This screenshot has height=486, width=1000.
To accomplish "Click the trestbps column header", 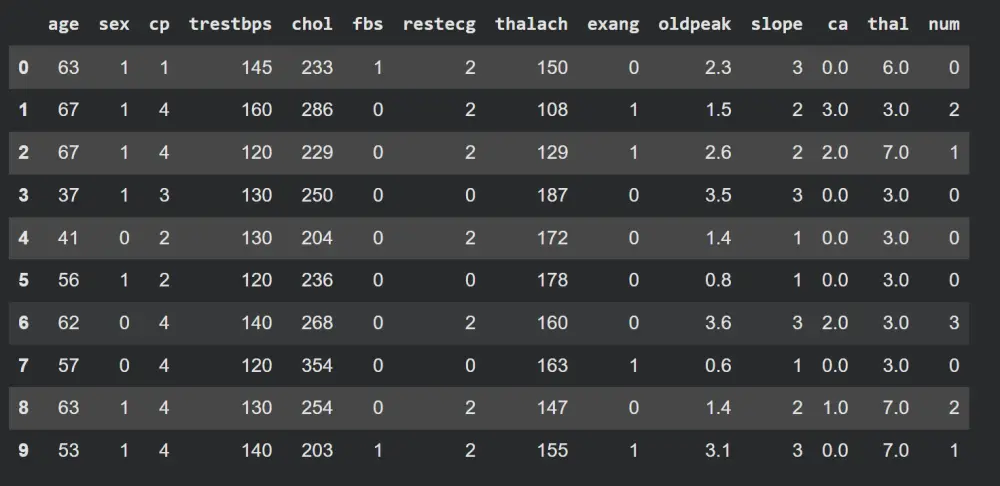I will click(230, 24).
